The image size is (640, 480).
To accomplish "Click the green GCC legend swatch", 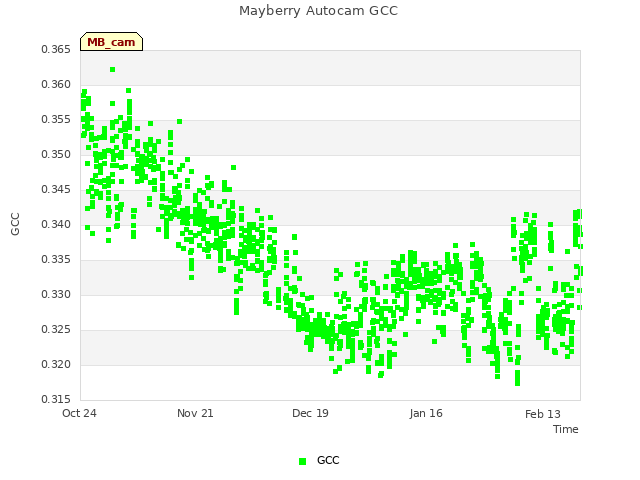I will tap(302, 461).
